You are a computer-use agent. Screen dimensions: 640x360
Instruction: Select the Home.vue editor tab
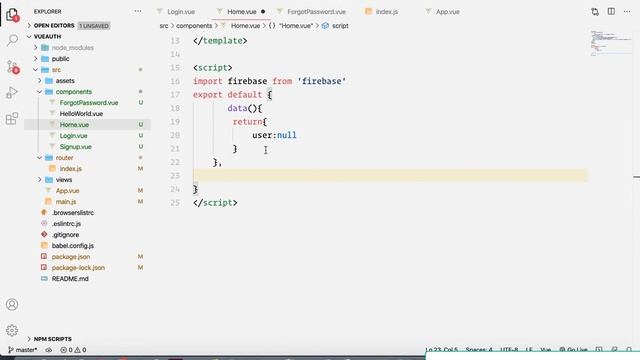pos(242,12)
